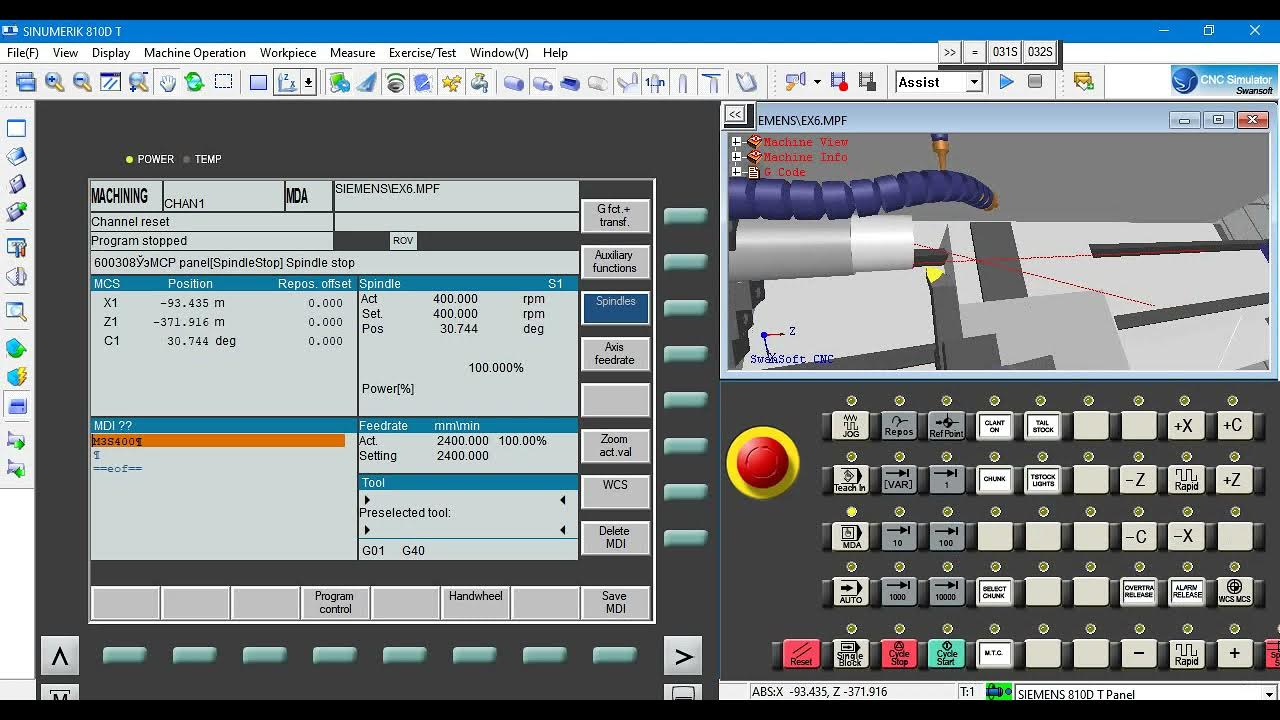Click the 031S button

point(1004,52)
